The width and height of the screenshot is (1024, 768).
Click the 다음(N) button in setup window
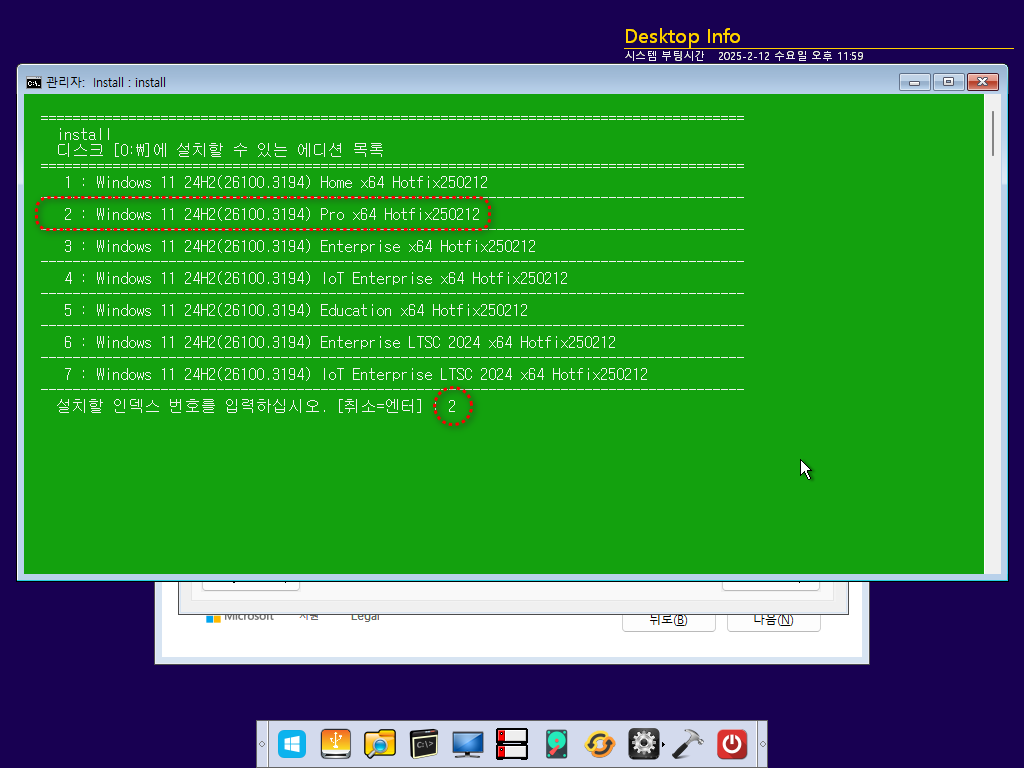[x=773, y=620]
